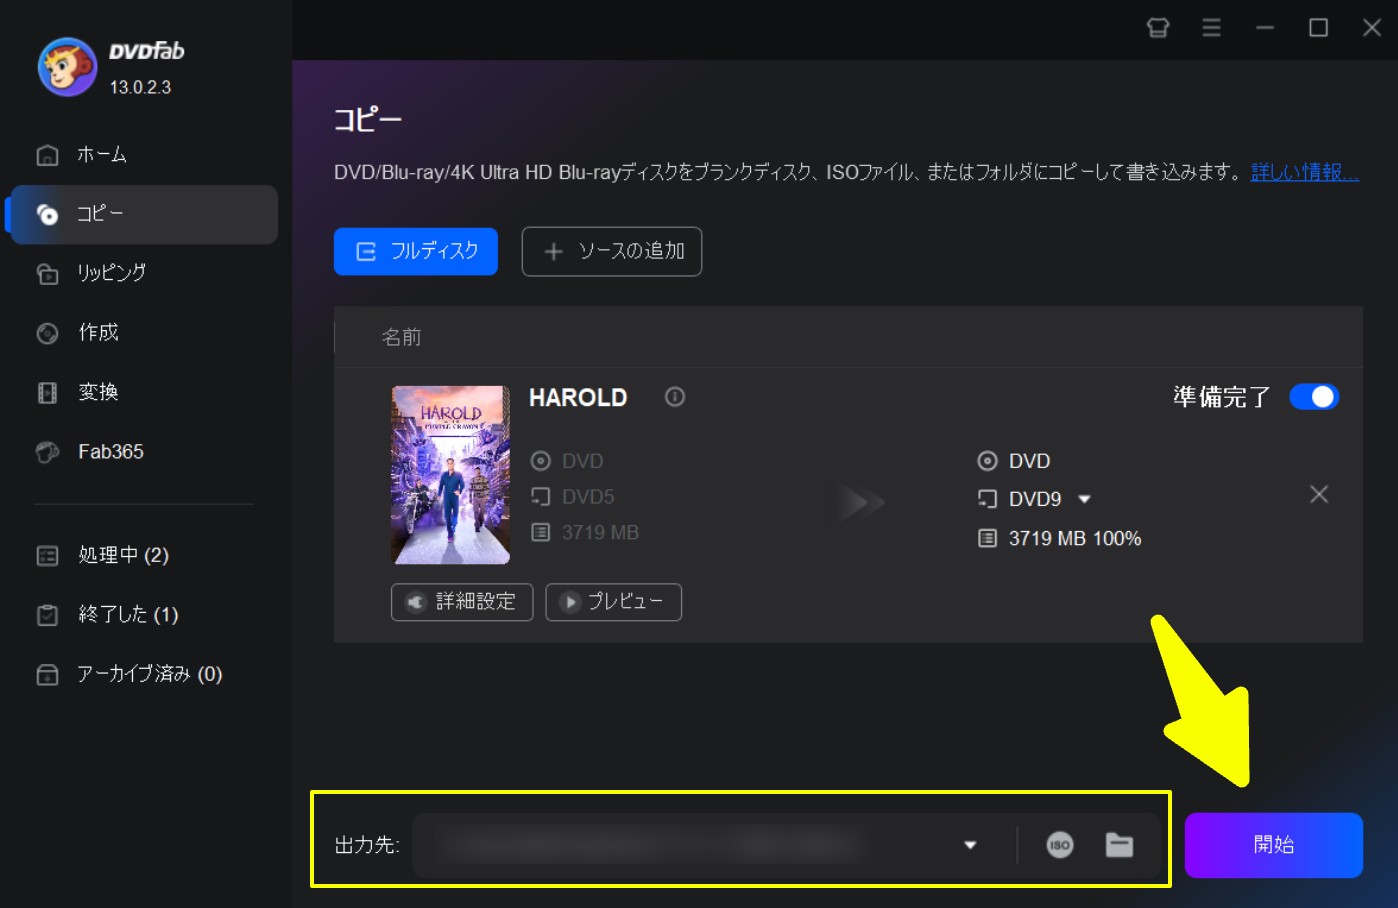This screenshot has height=908, width=1398.
Task: Open Advanced Settings (詳細設定)
Action: click(462, 602)
